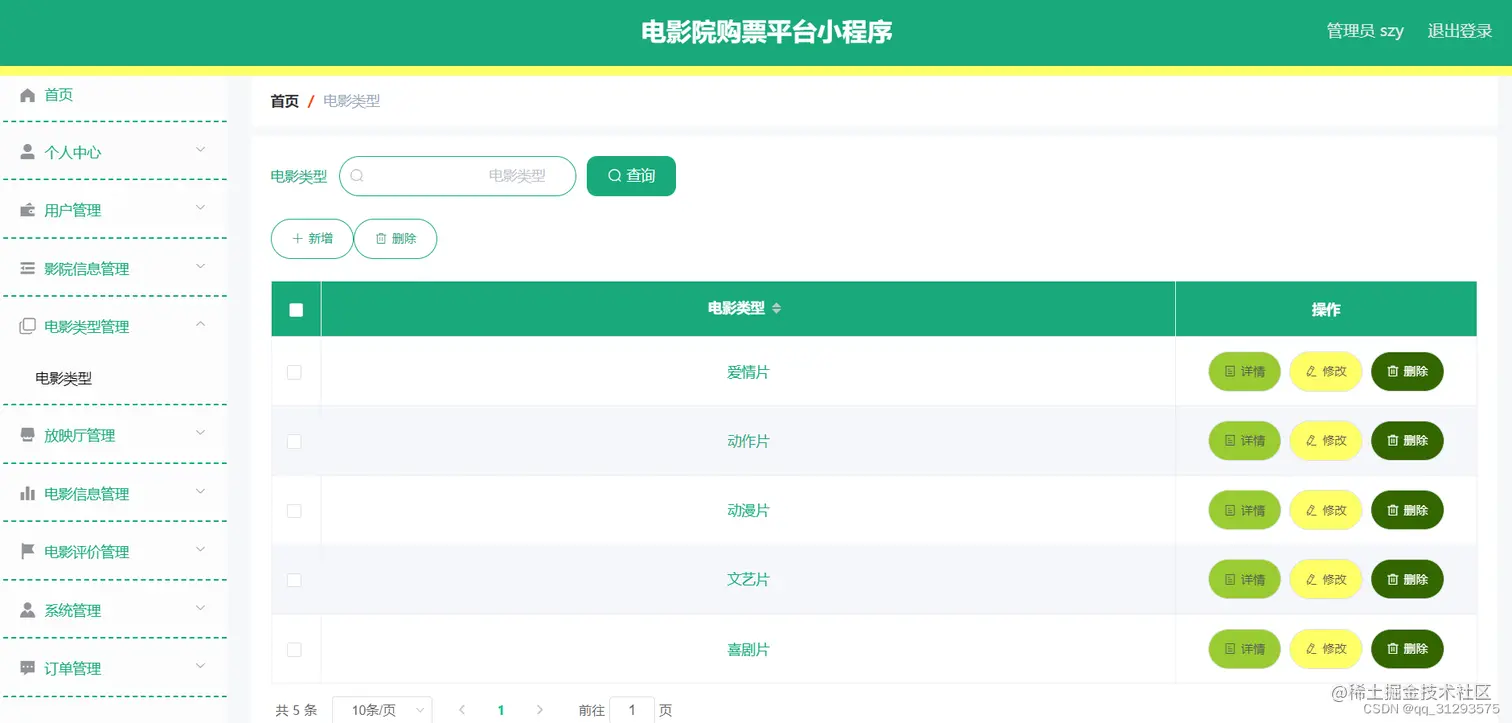Image resolution: width=1512 pixels, height=723 pixels.
Task: Click the person icon next to 个人中心
Action: pyautogui.click(x=28, y=153)
